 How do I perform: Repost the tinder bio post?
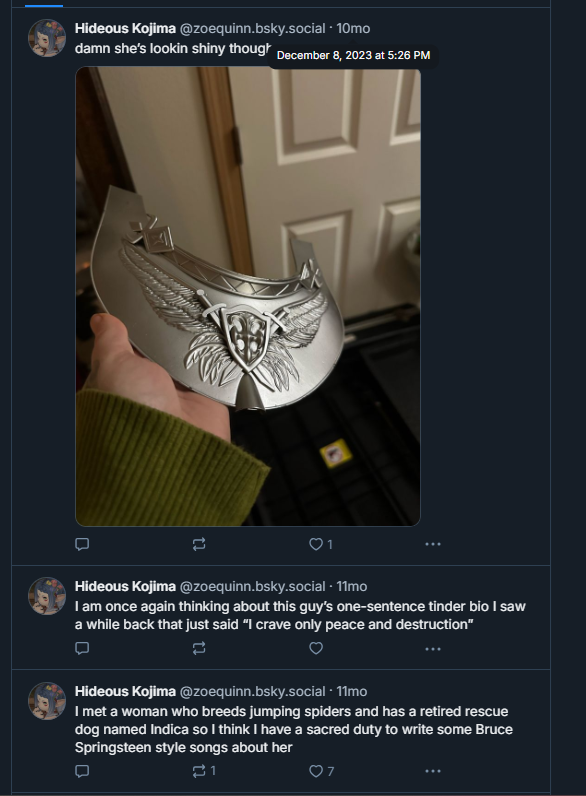(199, 648)
